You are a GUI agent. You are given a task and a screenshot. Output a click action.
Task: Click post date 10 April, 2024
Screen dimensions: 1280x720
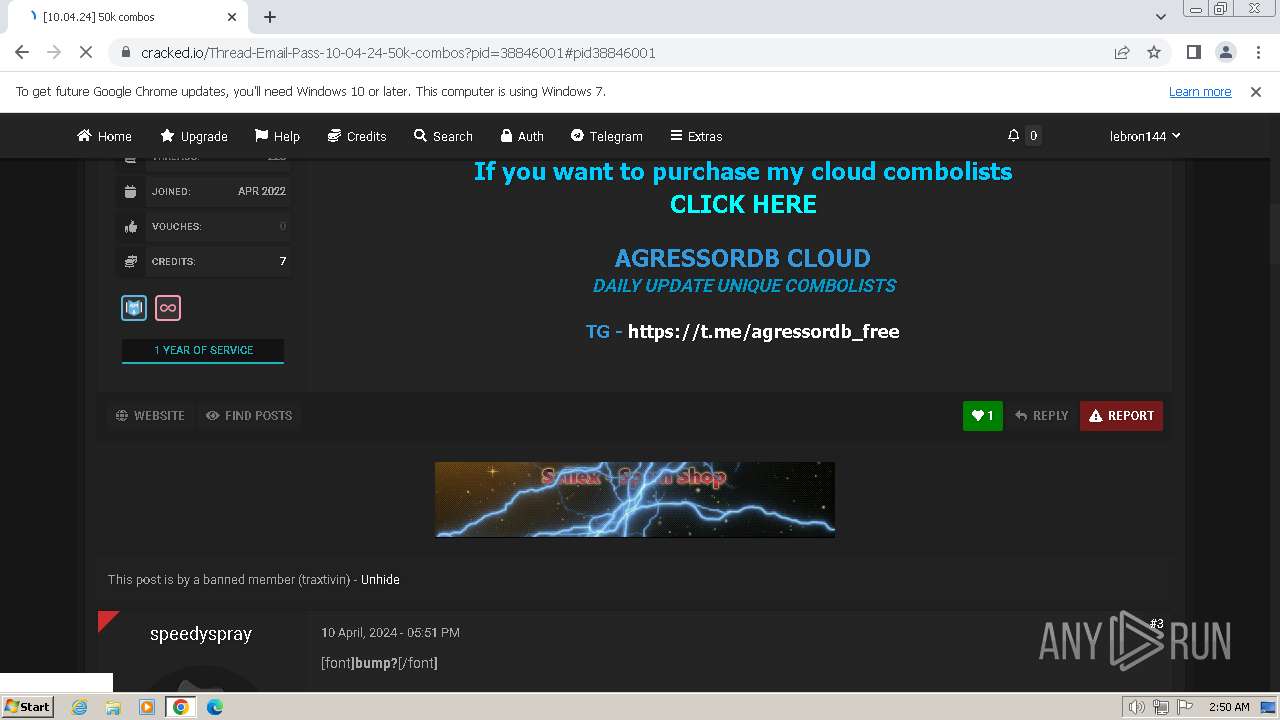click(x=390, y=632)
